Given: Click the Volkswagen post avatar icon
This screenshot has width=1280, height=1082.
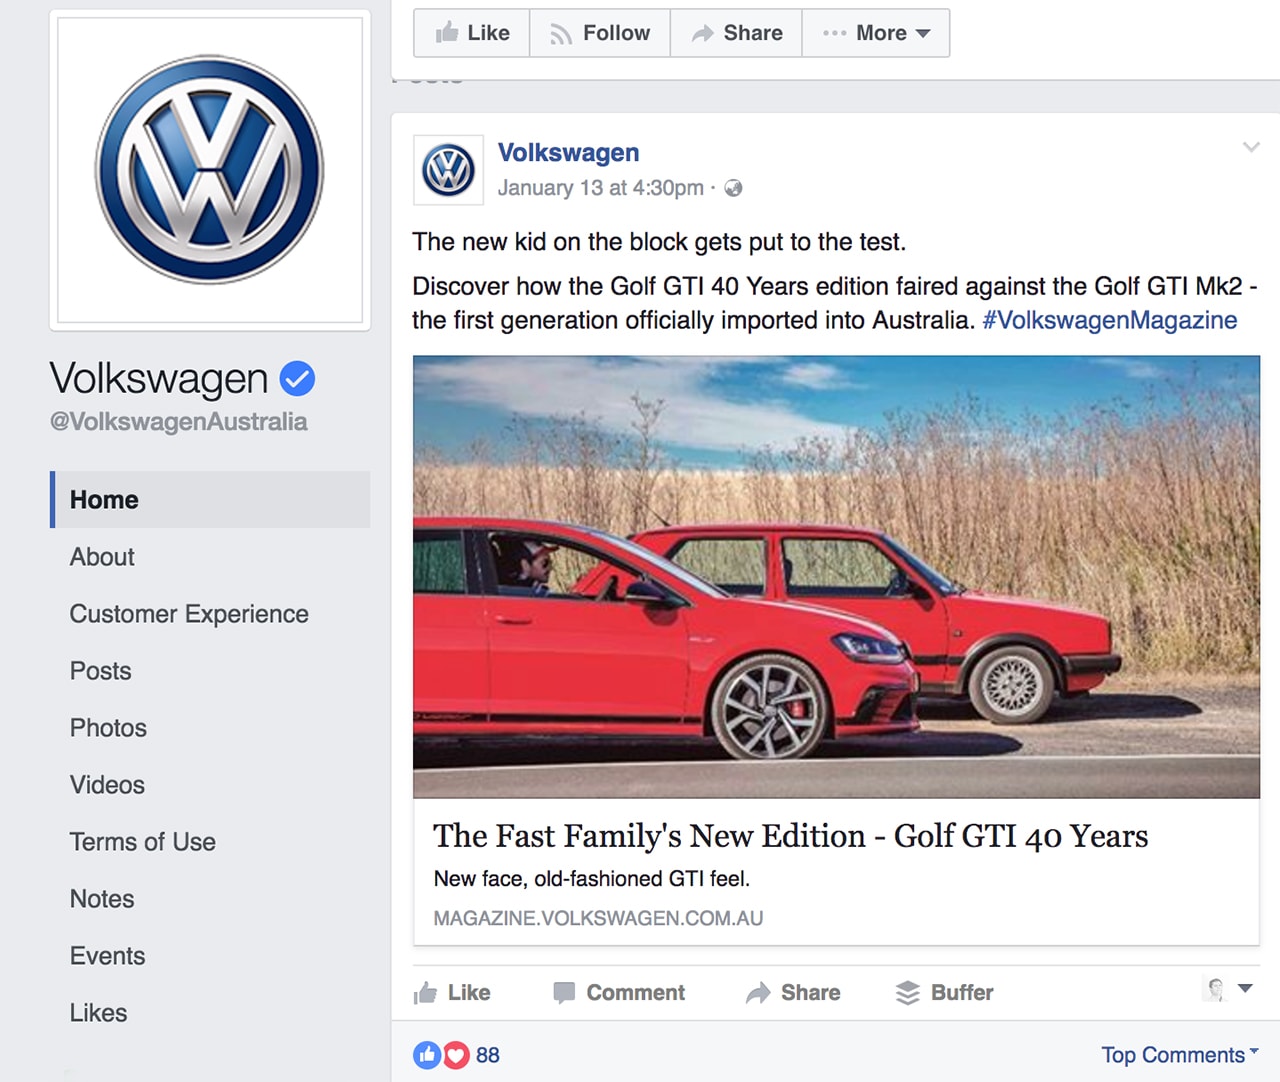Looking at the screenshot, I should pyautogui.click(x=448, y=170).
